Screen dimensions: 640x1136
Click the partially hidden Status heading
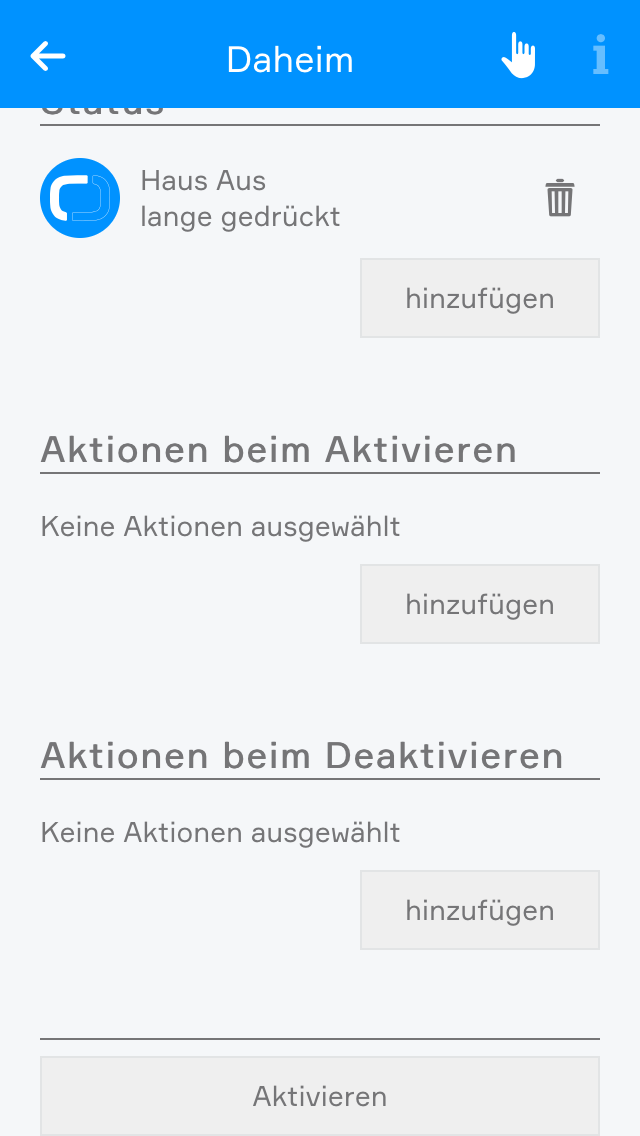point(102,112)
